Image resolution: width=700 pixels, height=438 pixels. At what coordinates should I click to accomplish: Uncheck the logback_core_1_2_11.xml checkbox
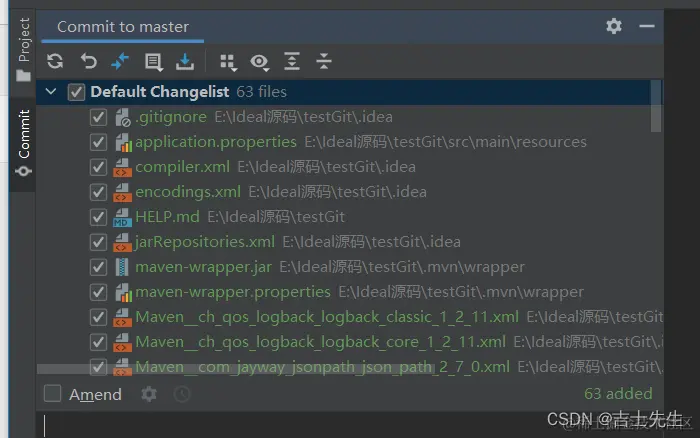98,342
